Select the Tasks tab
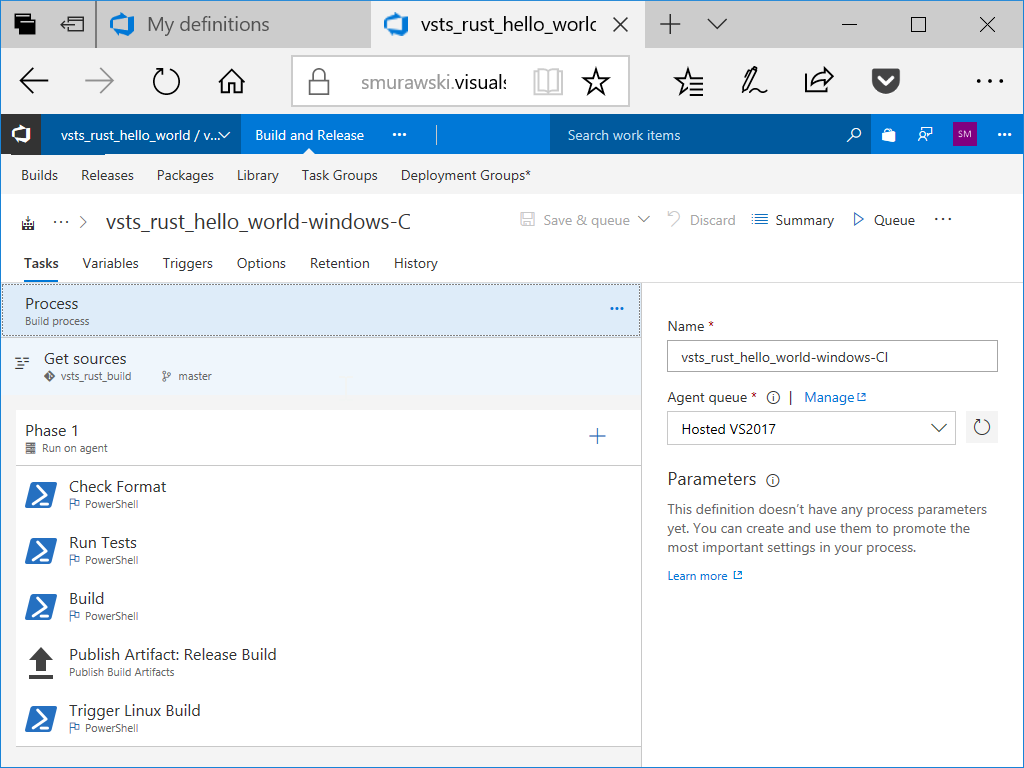Screen dimensions: 1024x768 point(41,263)
